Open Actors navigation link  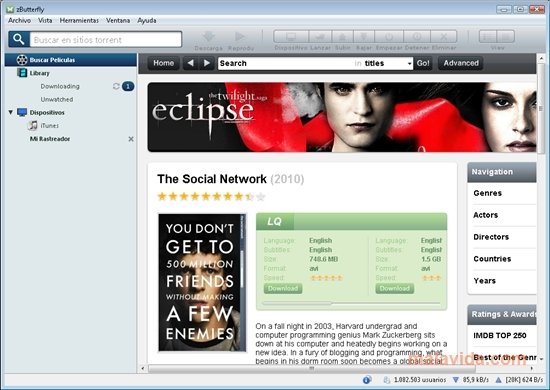pyautogui.click(x=485, y=215)
